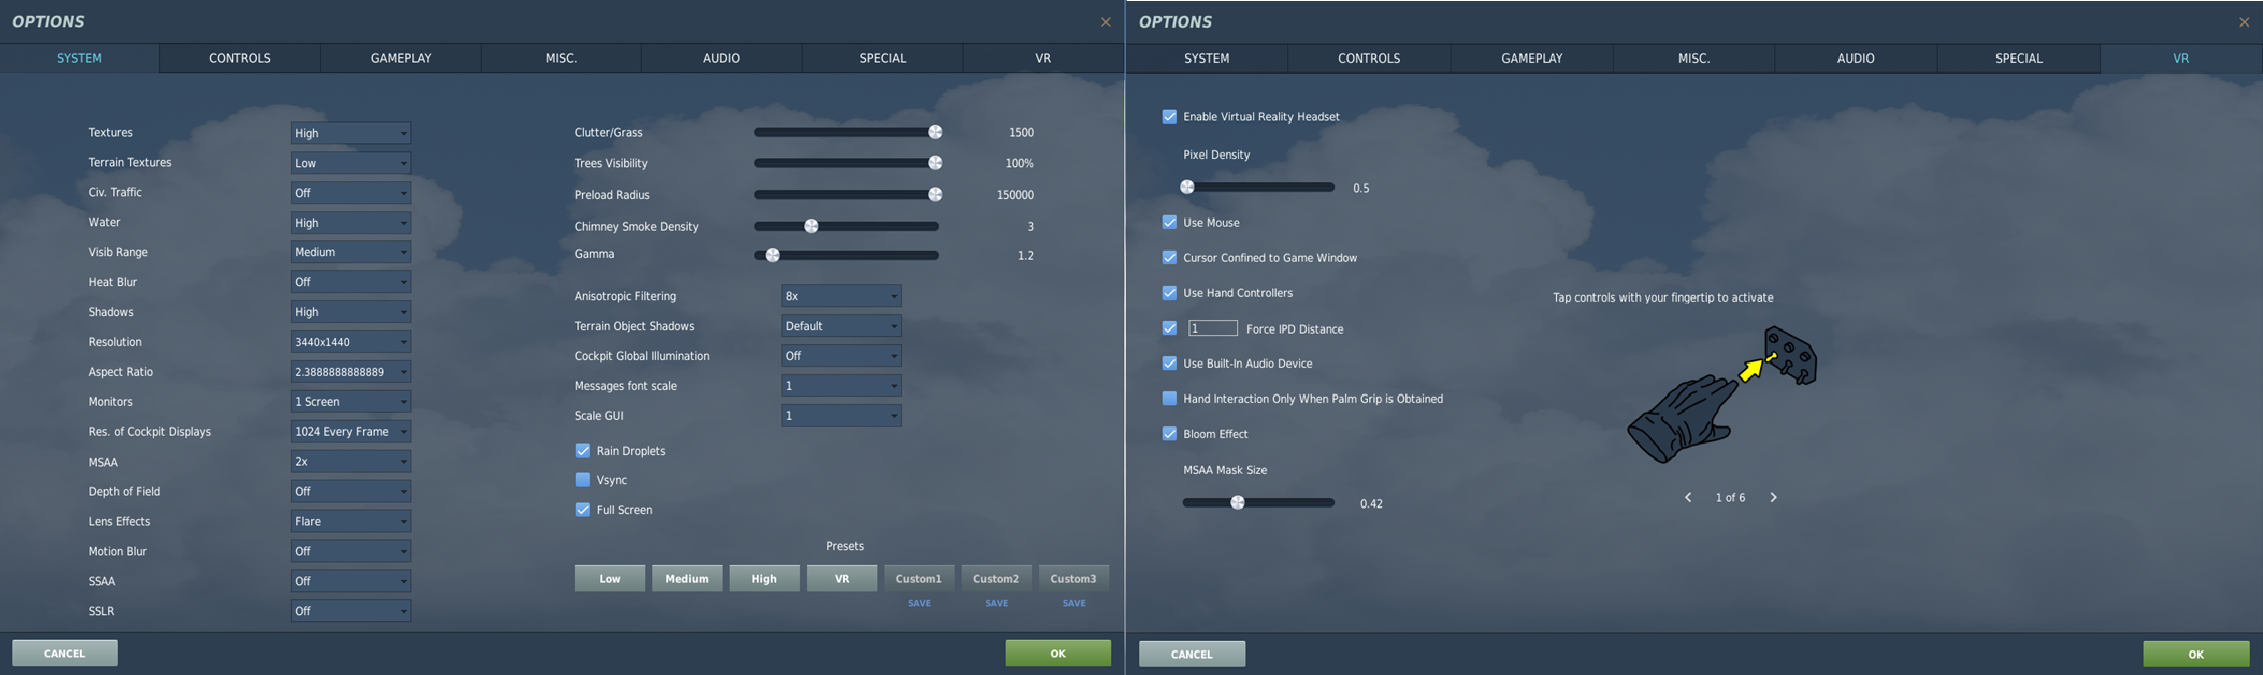Toggle Cursor Confined to Game Window

[1170, 258]
